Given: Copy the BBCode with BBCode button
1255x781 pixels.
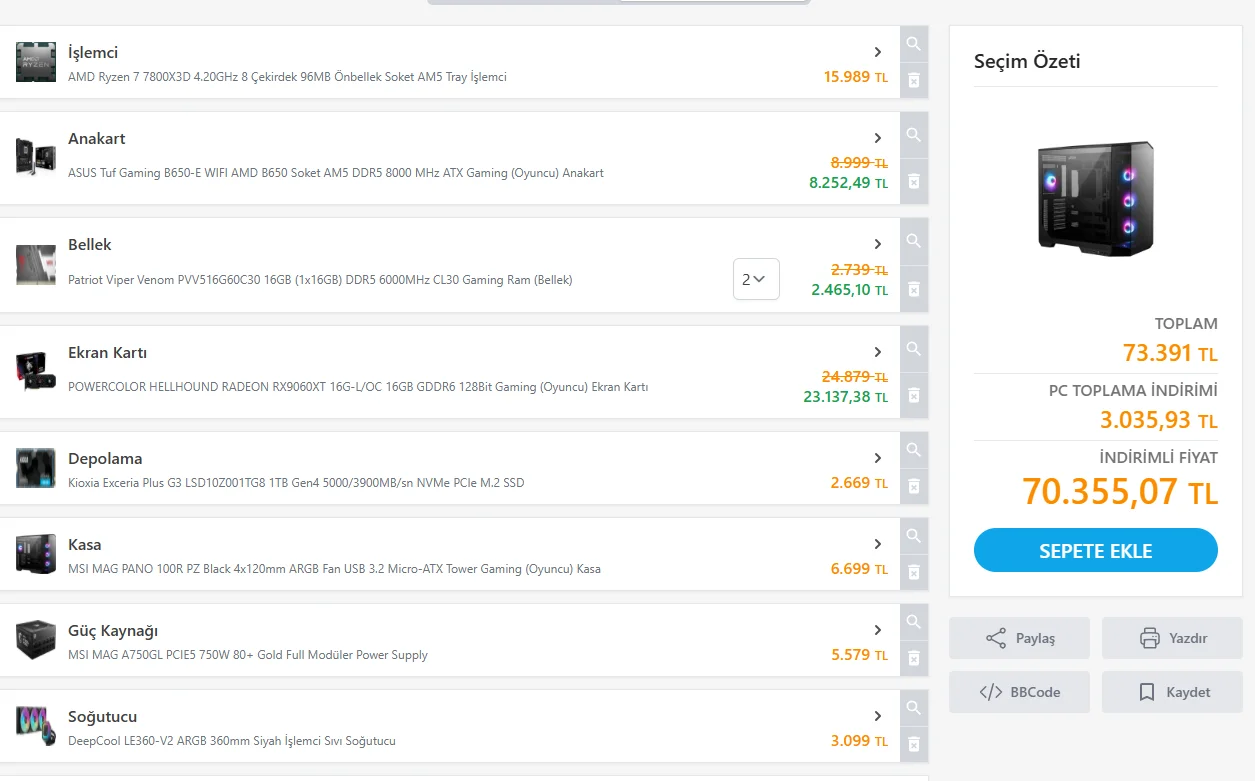Looking at the screenshot, I should [x=1019, y=692].
